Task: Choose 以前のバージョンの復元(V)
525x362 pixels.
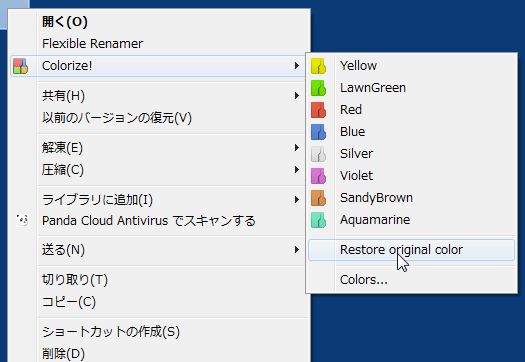Action: coord(159,118)
